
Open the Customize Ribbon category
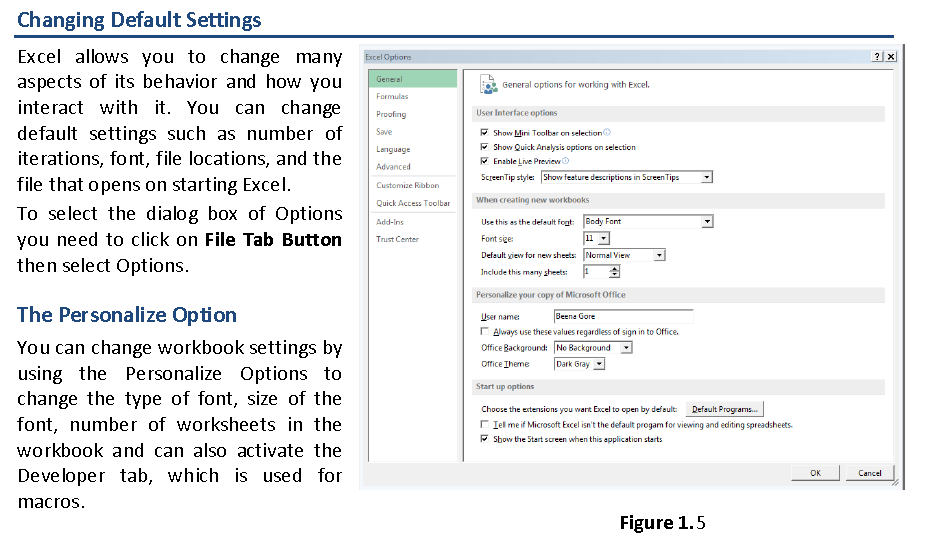tap(407, 185)
